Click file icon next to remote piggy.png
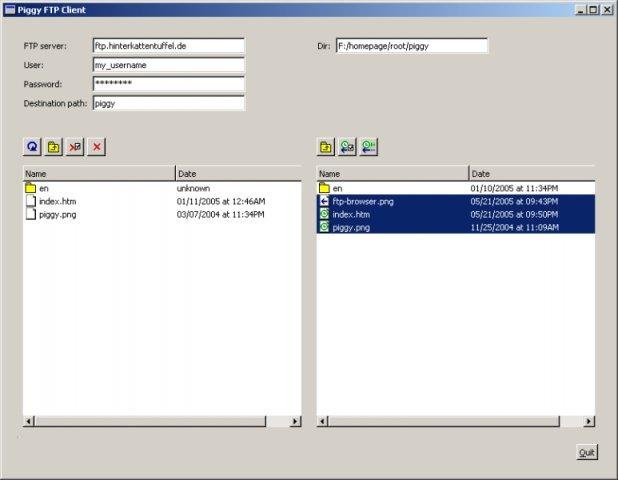Image resolution: width=618 pixels, height=480 pixels. click(x=31, y=214)
